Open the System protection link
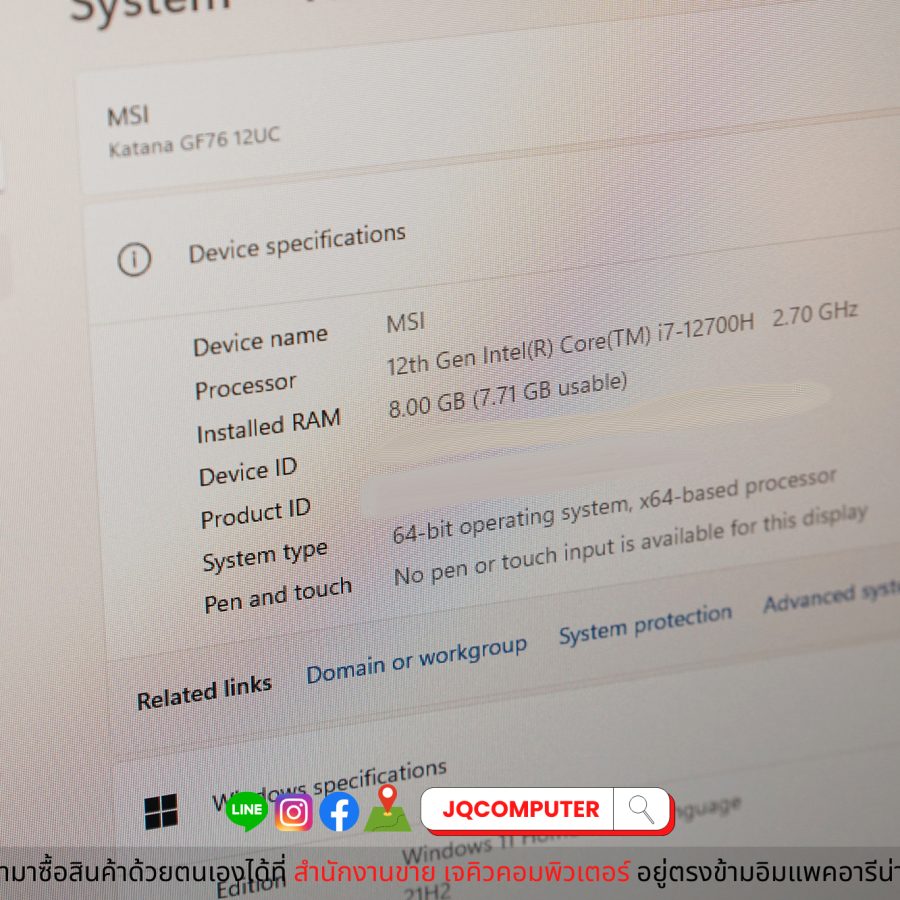900x900 pixels. pos(646,624)
